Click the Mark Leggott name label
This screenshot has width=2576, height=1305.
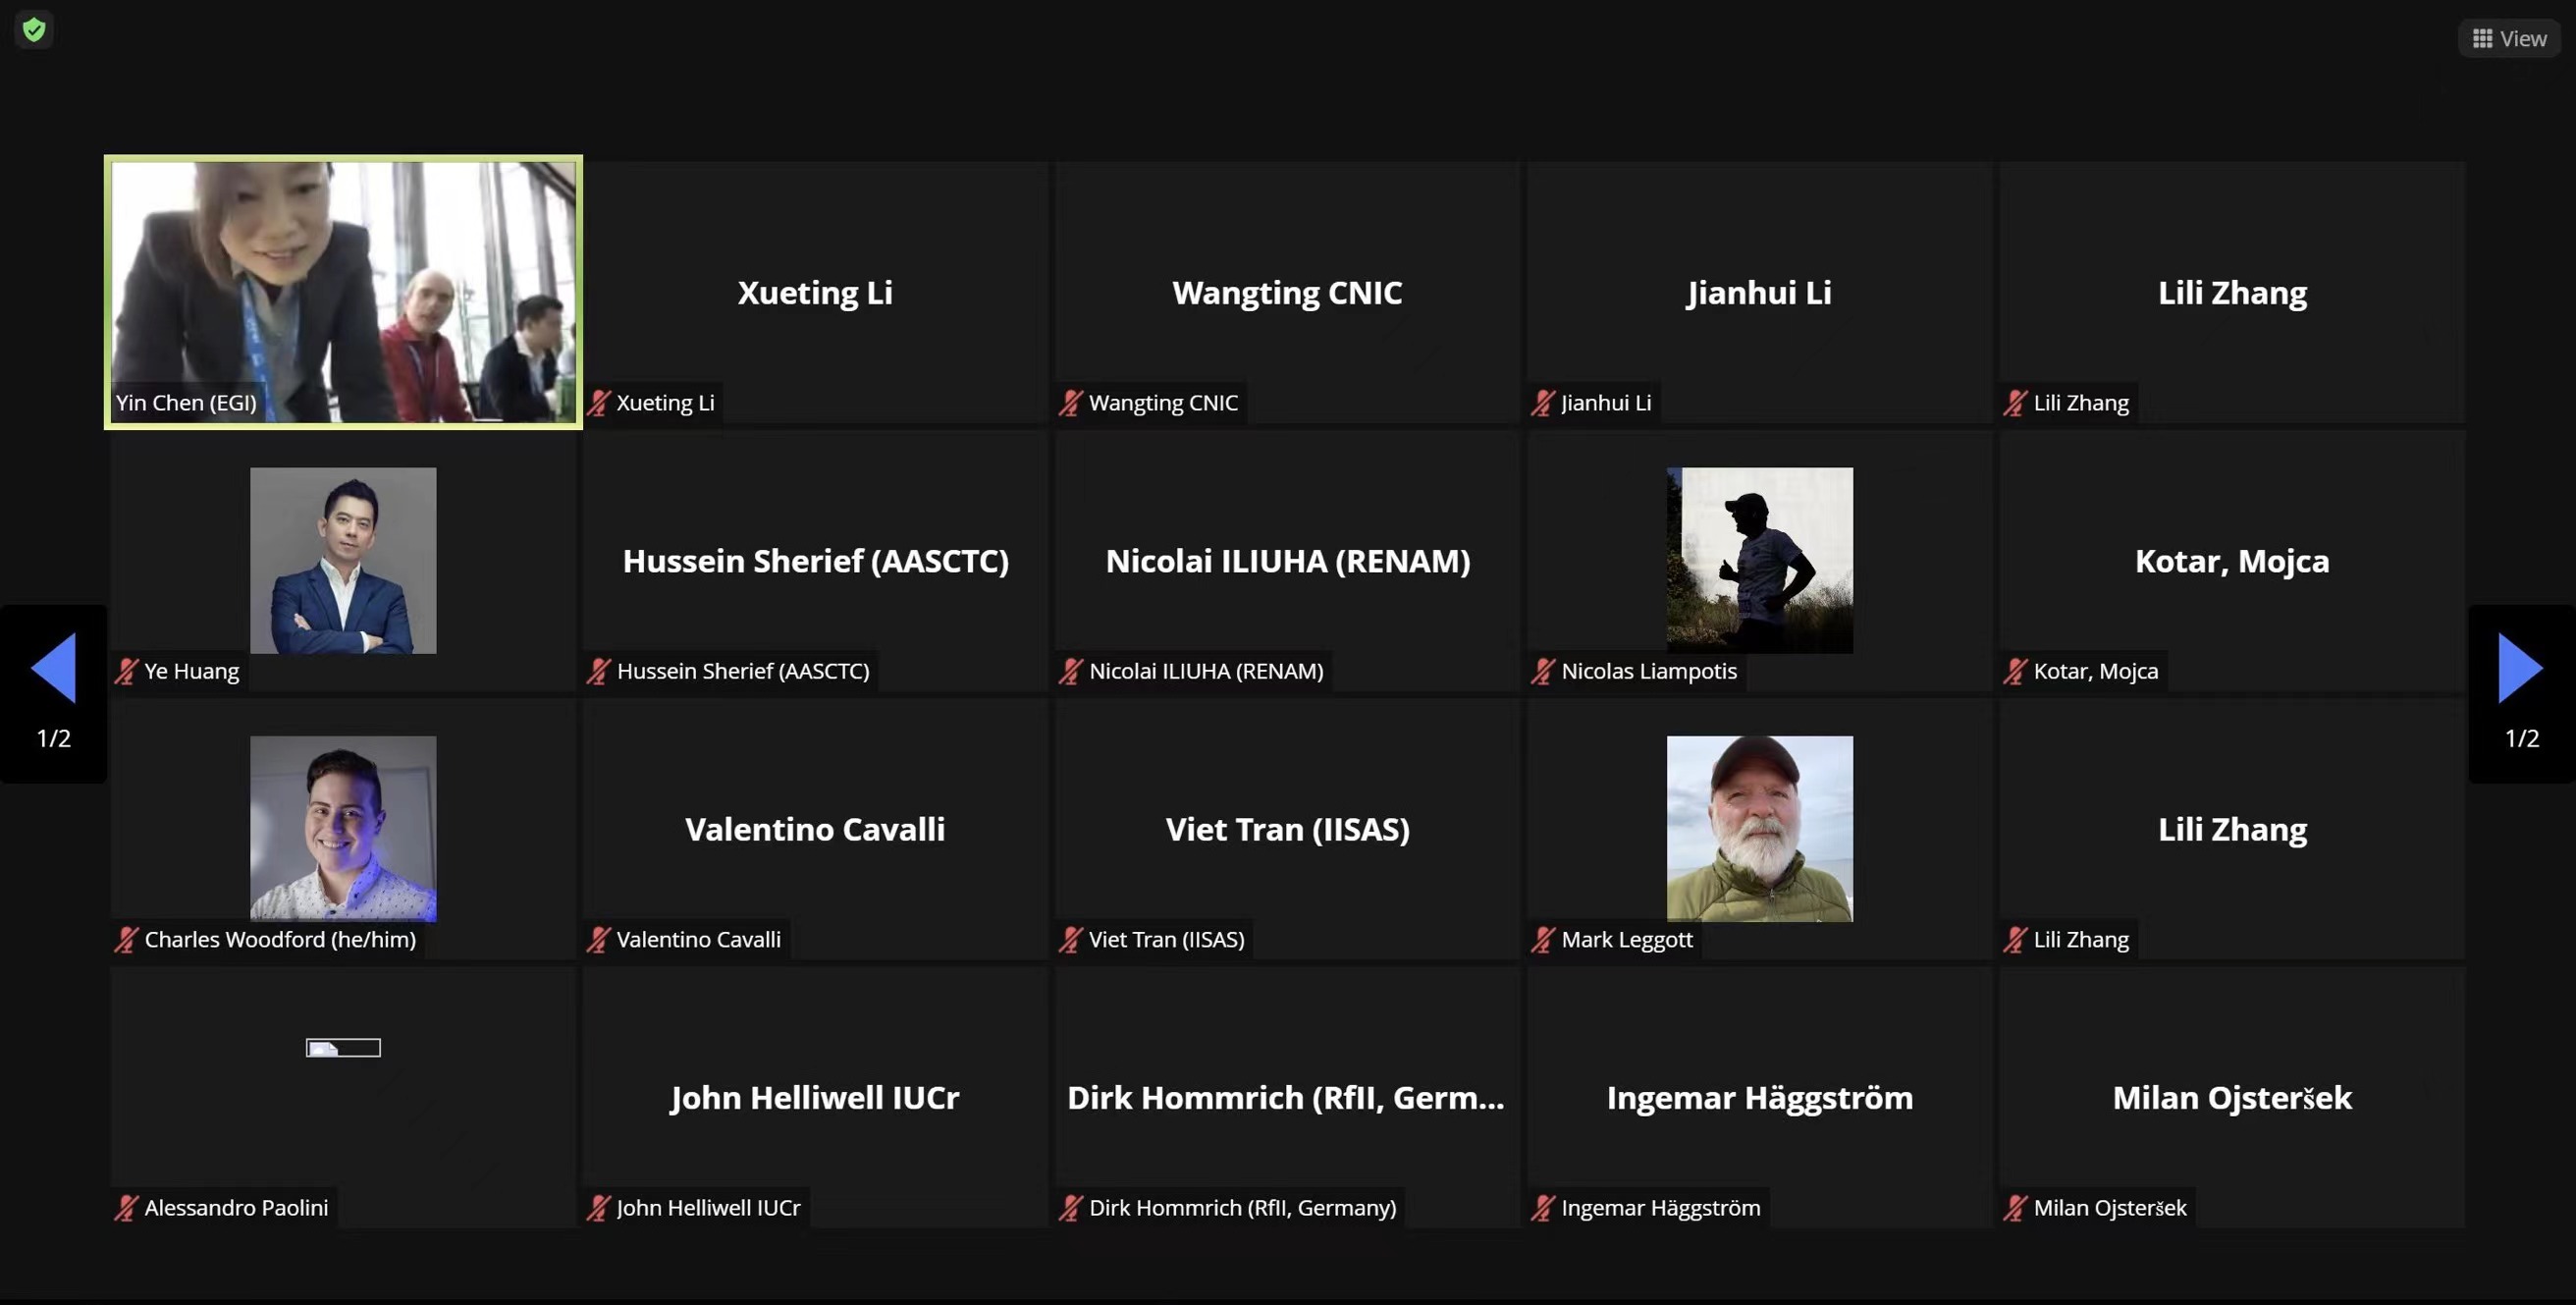point(1626,939)
